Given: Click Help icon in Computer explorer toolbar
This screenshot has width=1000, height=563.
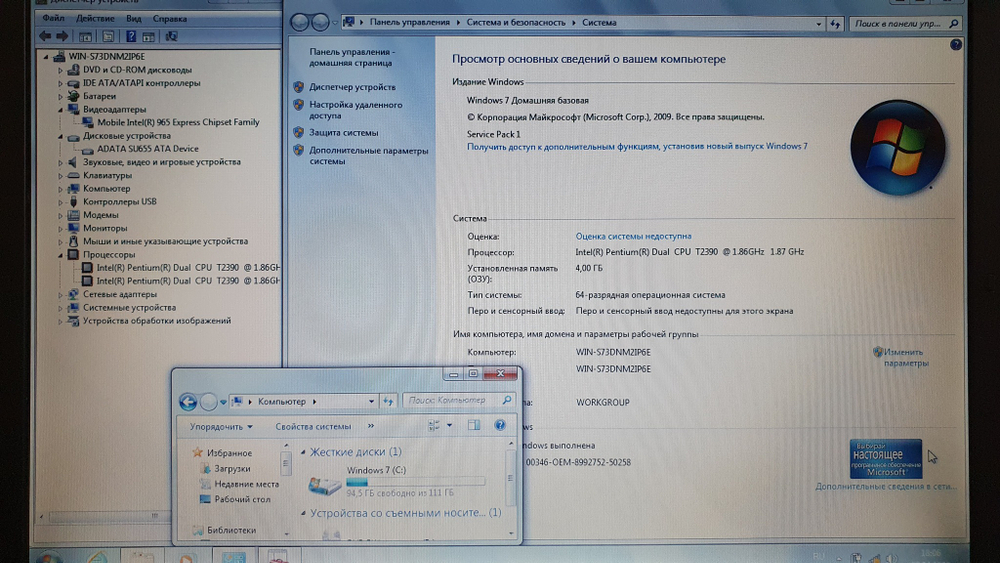Looking at the screenshot, I should tap(500, 425).
